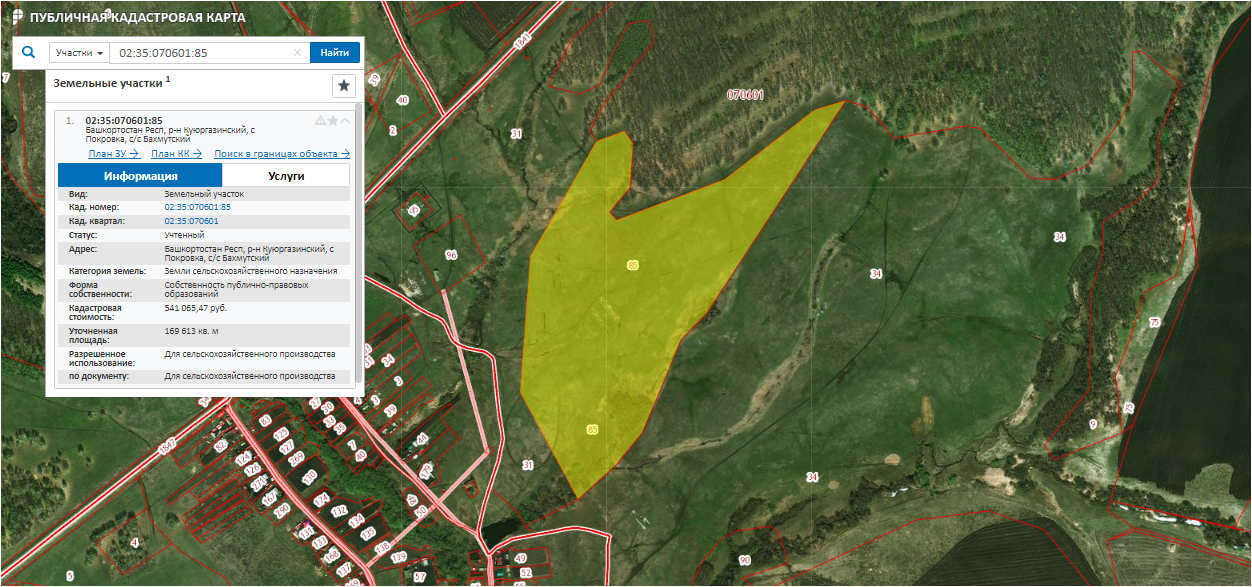Open the План ЗУ link
The width and height of the screenshot is (1252, 587).
coord(113,154)
